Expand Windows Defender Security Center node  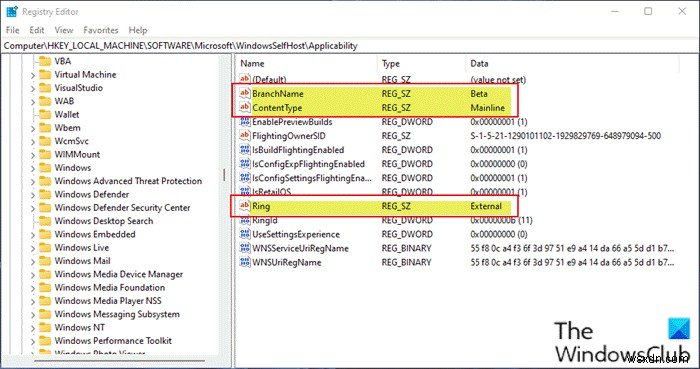pyautogui.click(x=33, y=208)
